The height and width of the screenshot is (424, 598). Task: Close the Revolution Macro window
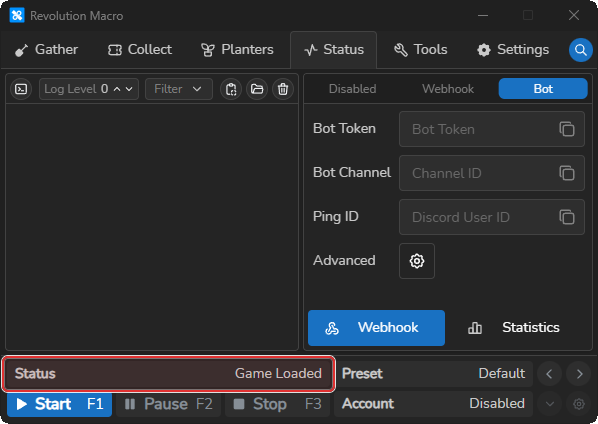tap(574, 15)
